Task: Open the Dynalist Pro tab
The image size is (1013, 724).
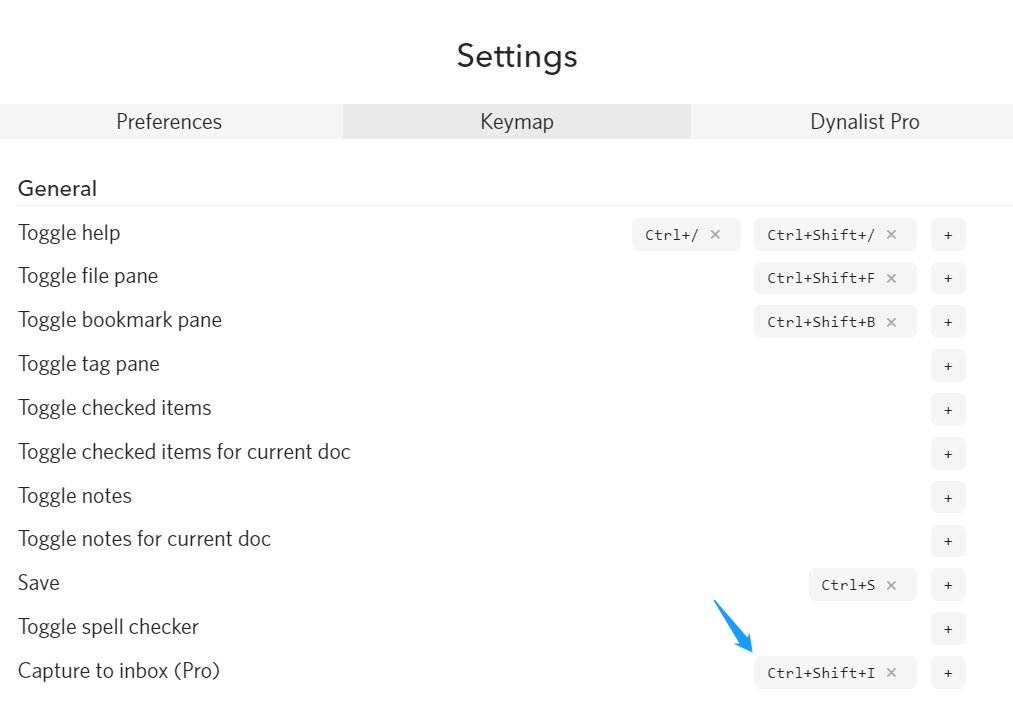Action: point(864,122)
